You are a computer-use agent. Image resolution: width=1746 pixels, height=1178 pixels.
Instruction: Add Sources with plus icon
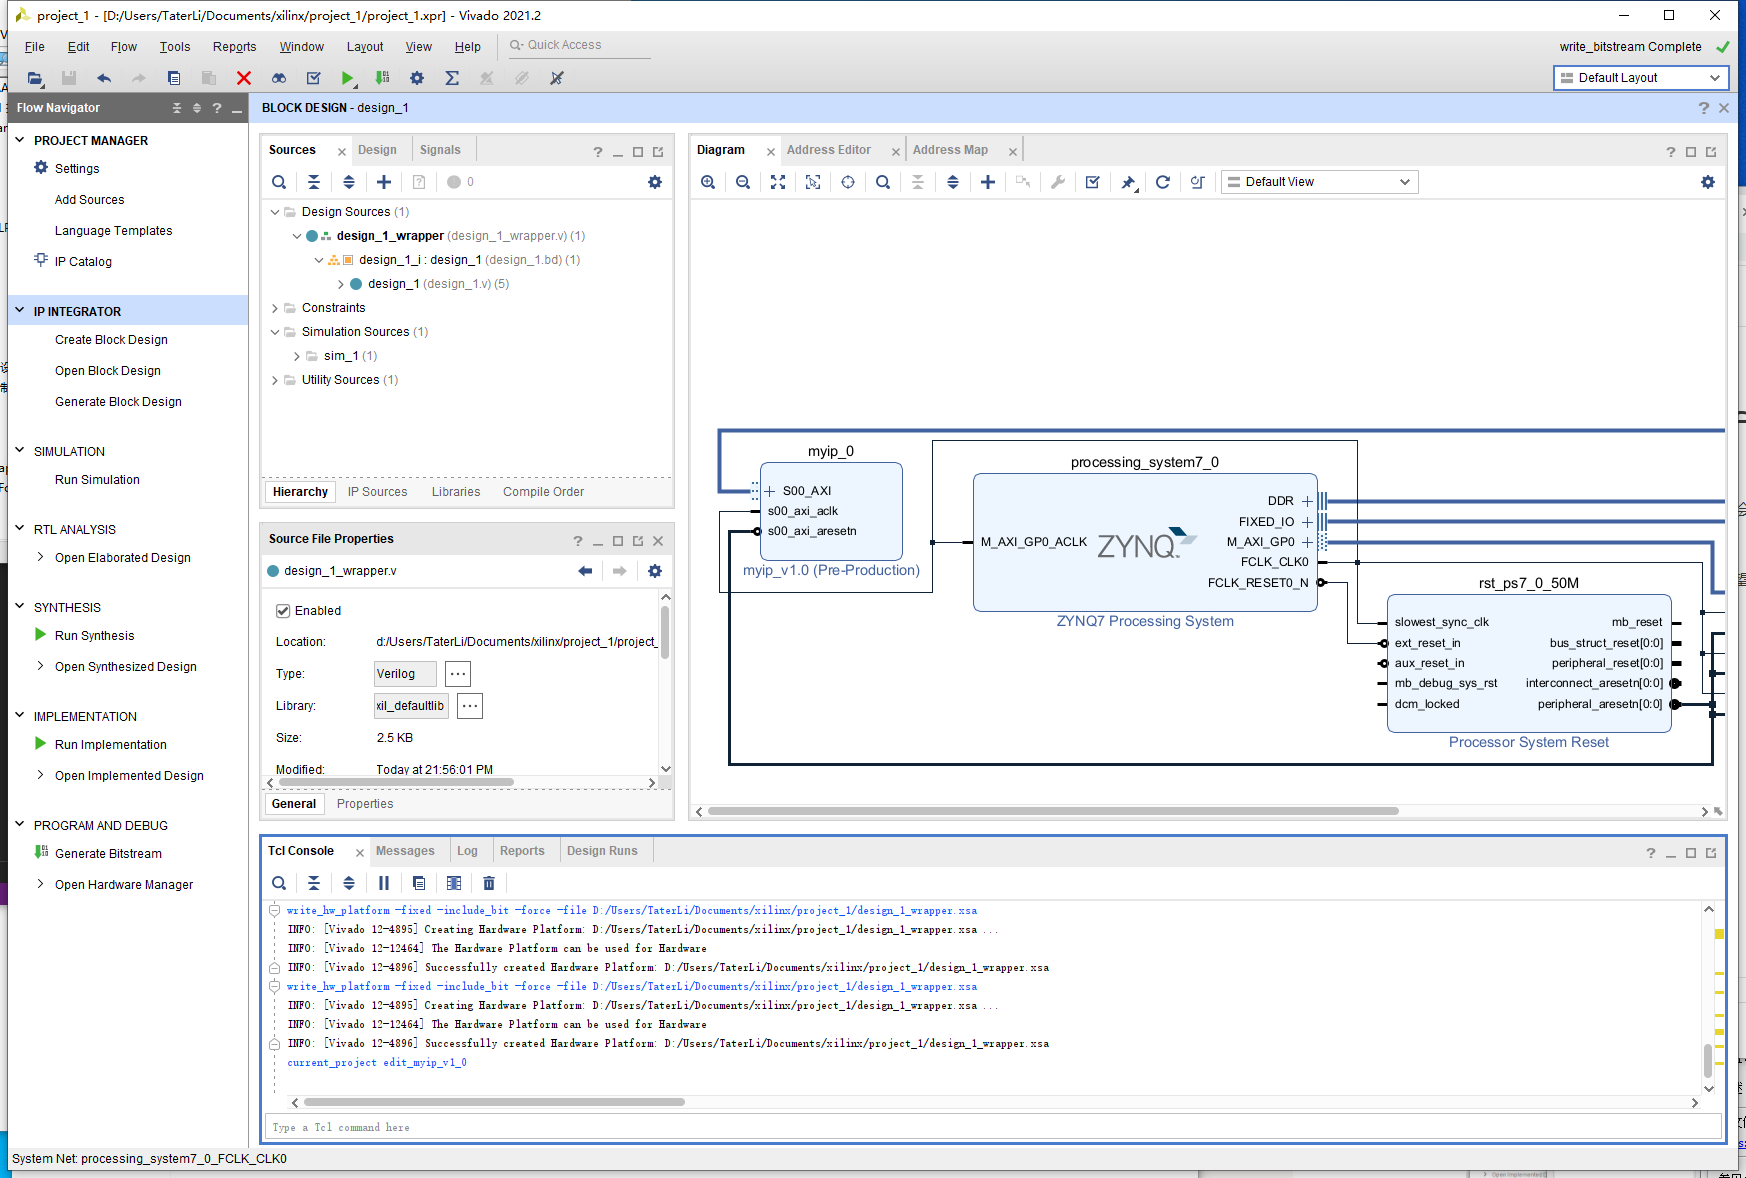384,182
